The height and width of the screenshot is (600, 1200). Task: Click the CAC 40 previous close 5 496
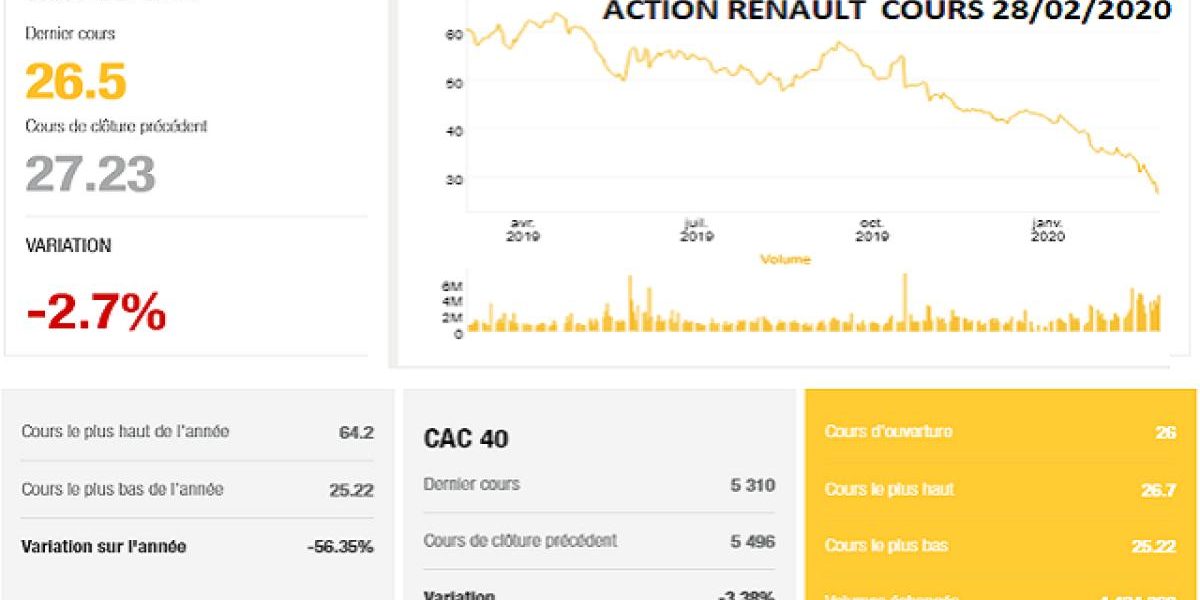click(x=752, y=541)
